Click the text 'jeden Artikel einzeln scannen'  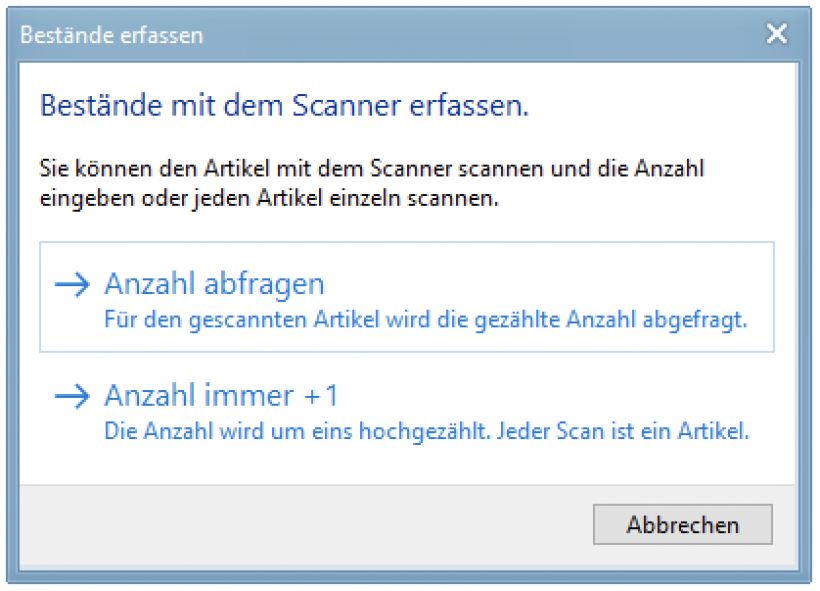[x=382, y=197]
